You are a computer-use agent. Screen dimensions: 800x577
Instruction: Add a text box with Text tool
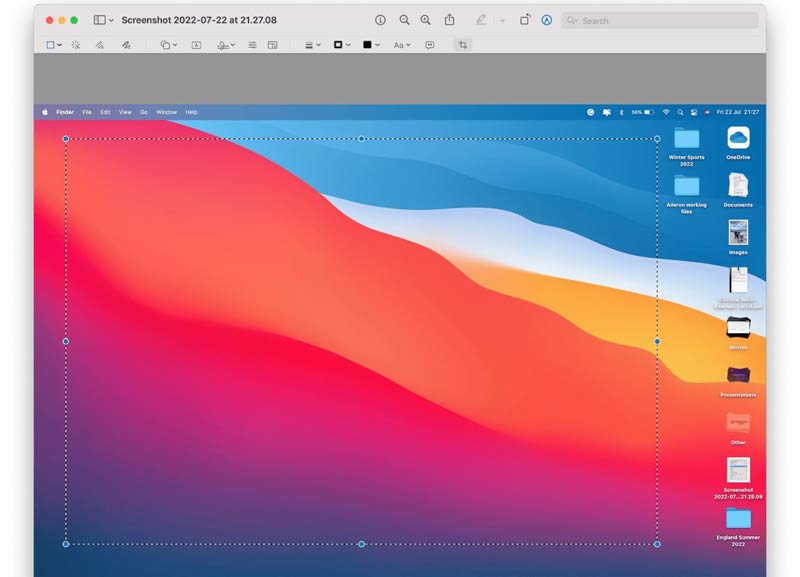[196, 45]
